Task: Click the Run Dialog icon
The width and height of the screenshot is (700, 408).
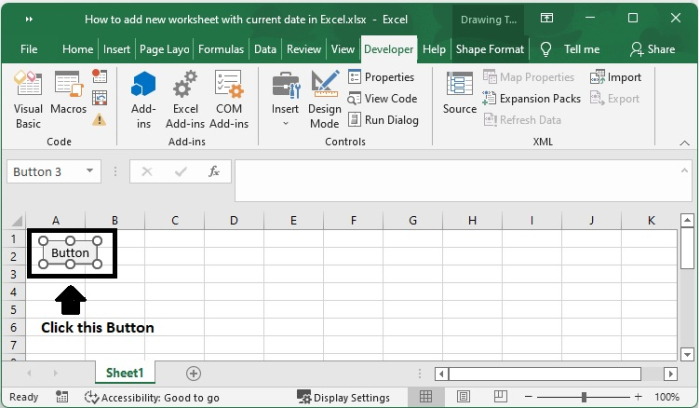Action: tap(355, 120)
